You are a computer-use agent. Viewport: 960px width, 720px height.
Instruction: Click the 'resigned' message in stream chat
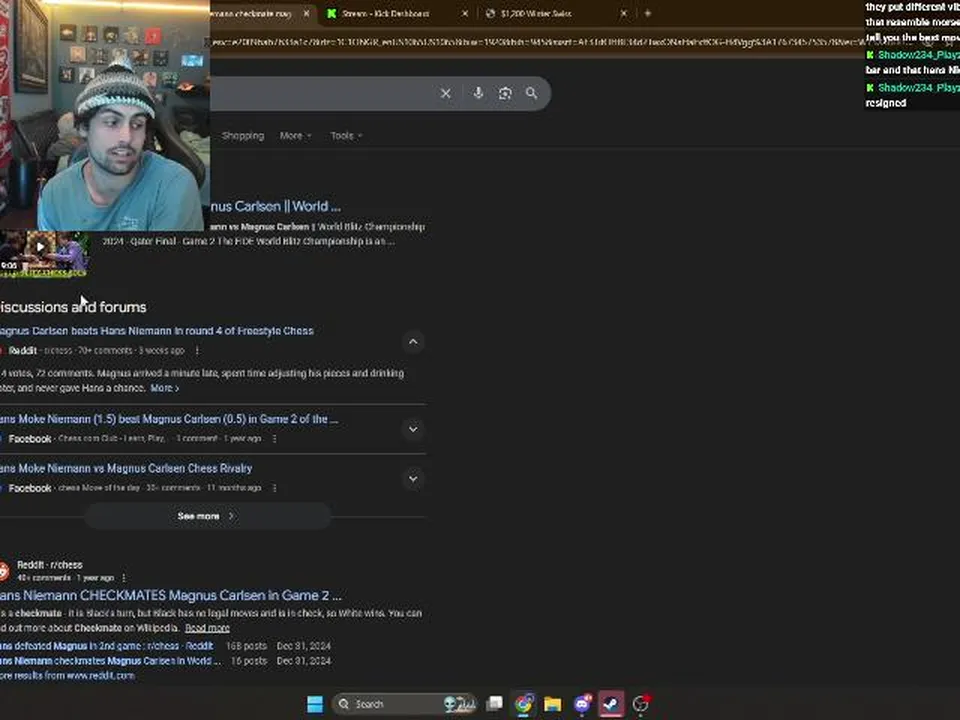(885, 103)
